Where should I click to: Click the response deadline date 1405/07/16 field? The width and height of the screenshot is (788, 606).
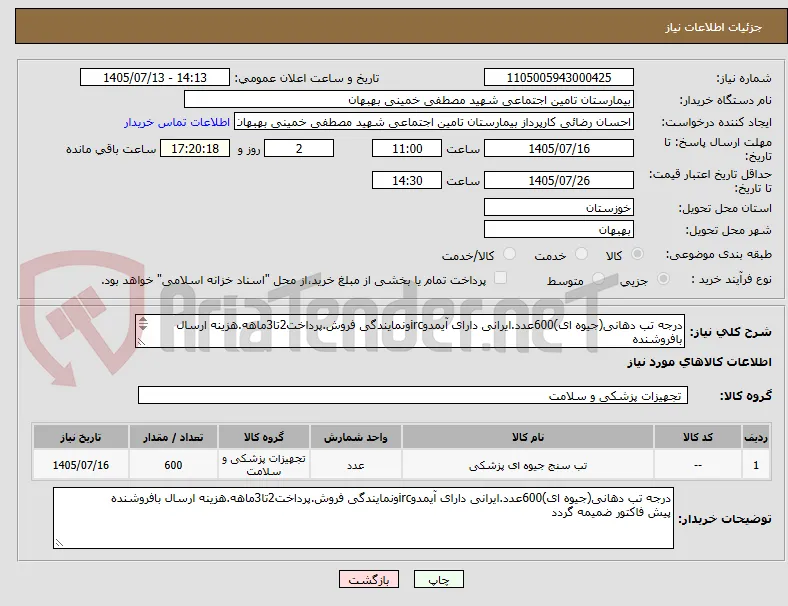pyautogui.click(x=558, y=149)
